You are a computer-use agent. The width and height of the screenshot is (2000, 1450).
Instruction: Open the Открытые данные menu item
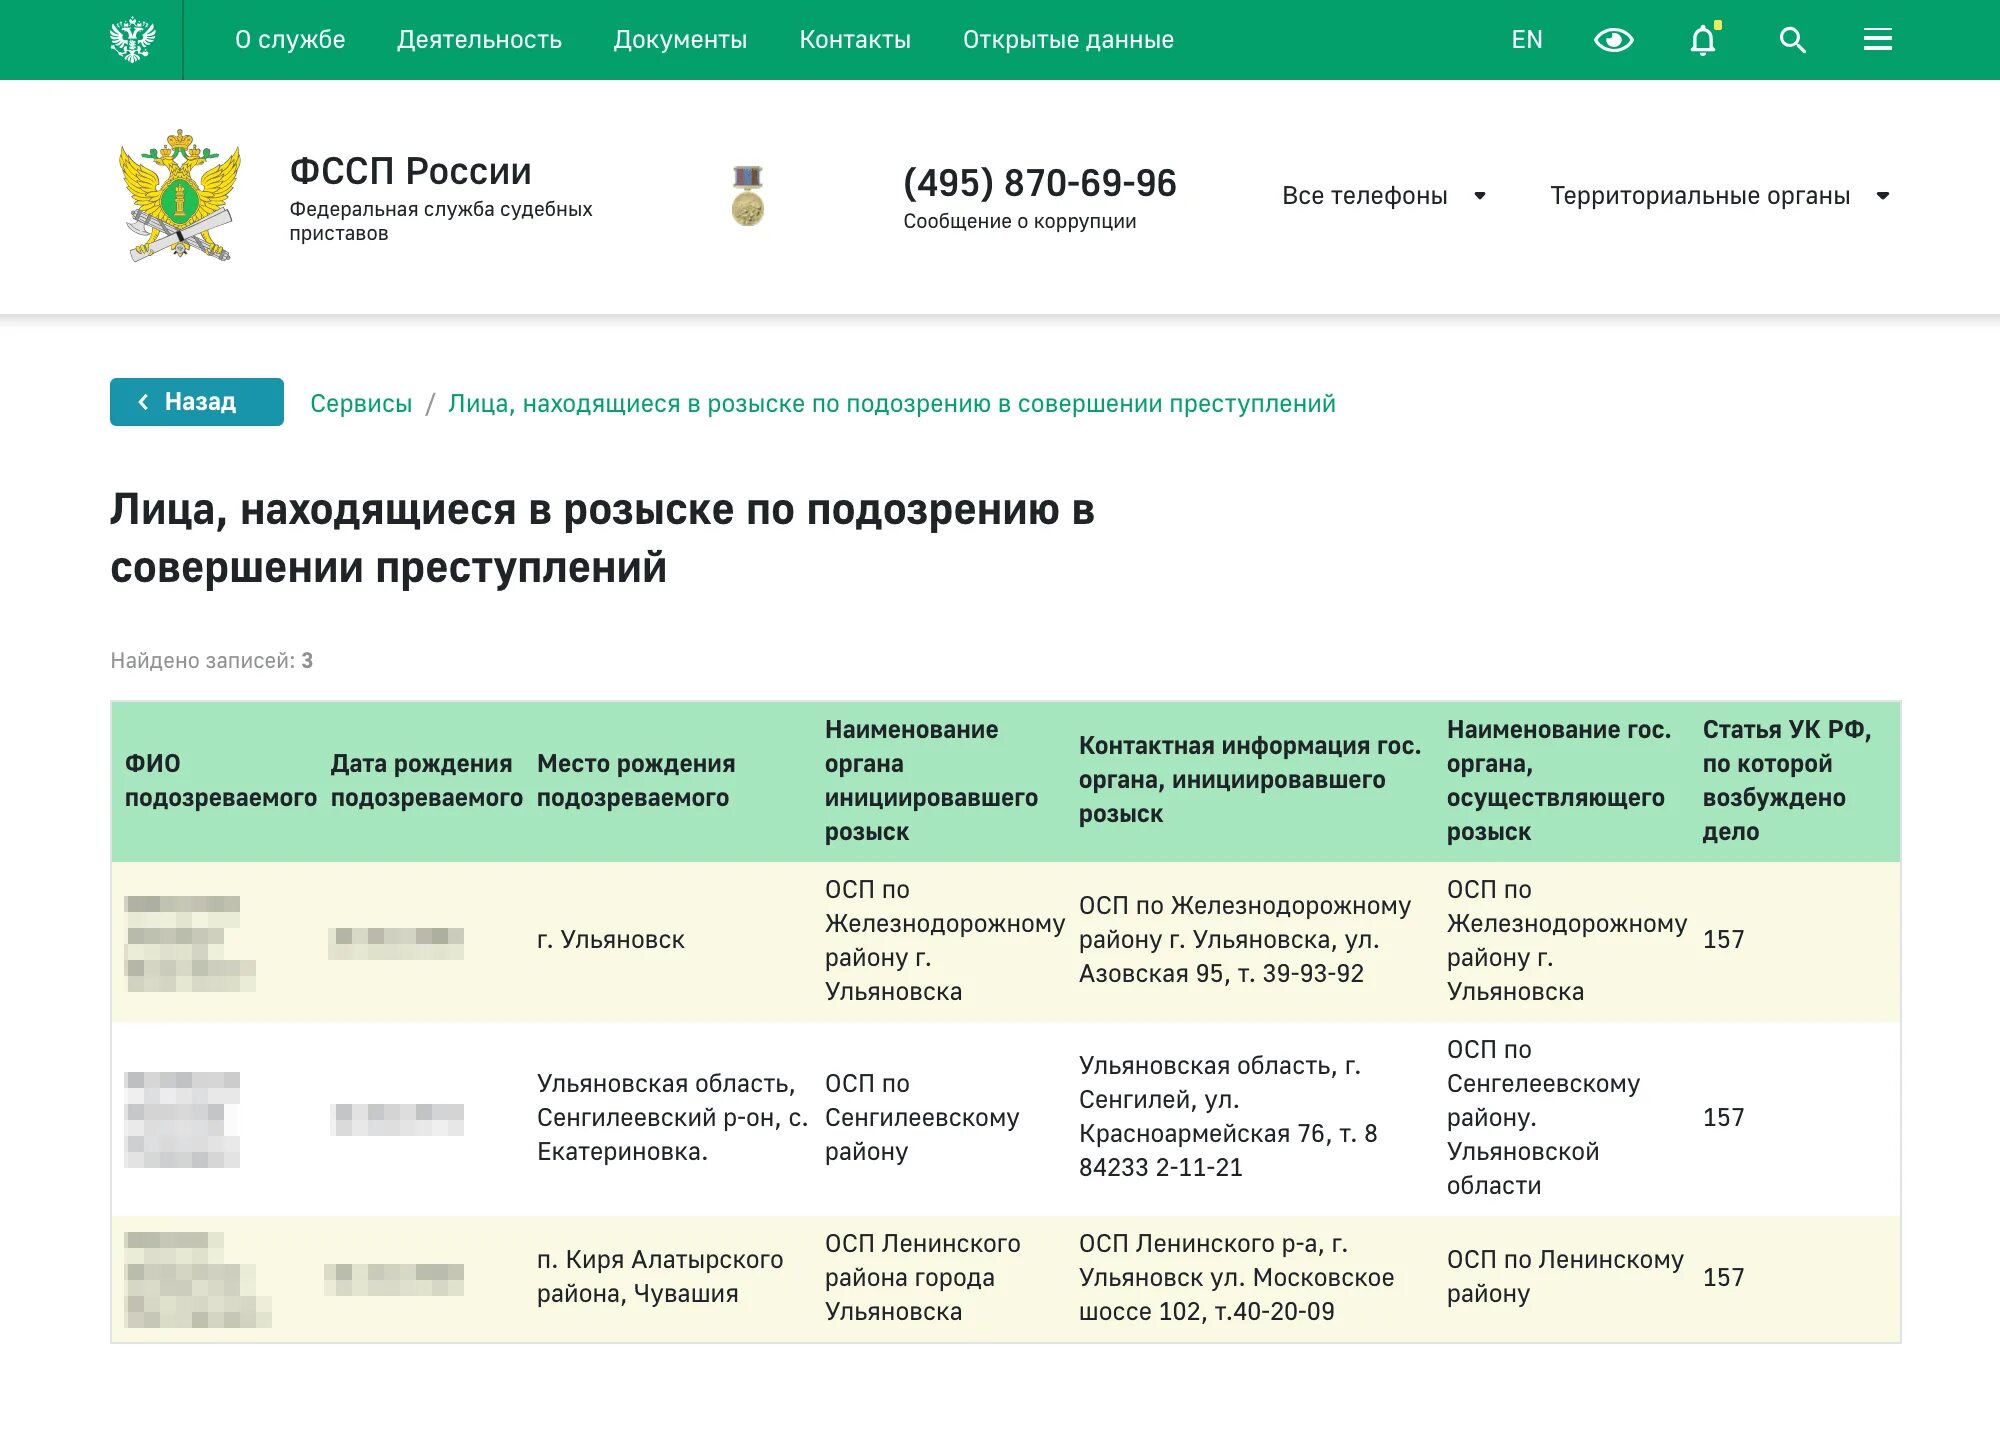[x=1068, y=40]
